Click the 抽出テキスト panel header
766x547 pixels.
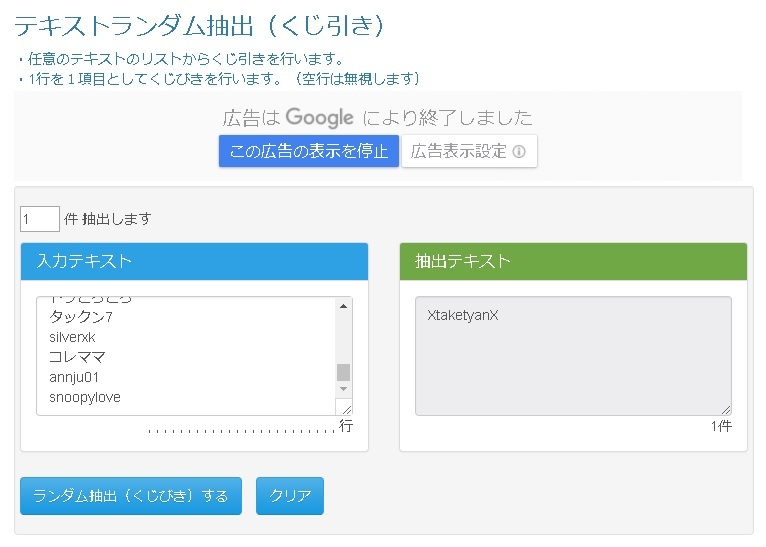tap(573, 261)
